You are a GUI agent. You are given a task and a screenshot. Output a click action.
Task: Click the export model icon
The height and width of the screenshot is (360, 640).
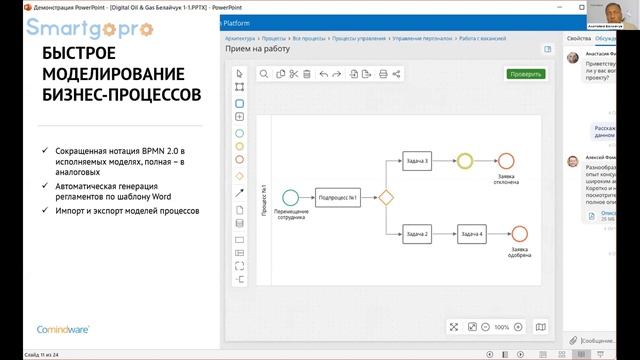tap(367, 74)
